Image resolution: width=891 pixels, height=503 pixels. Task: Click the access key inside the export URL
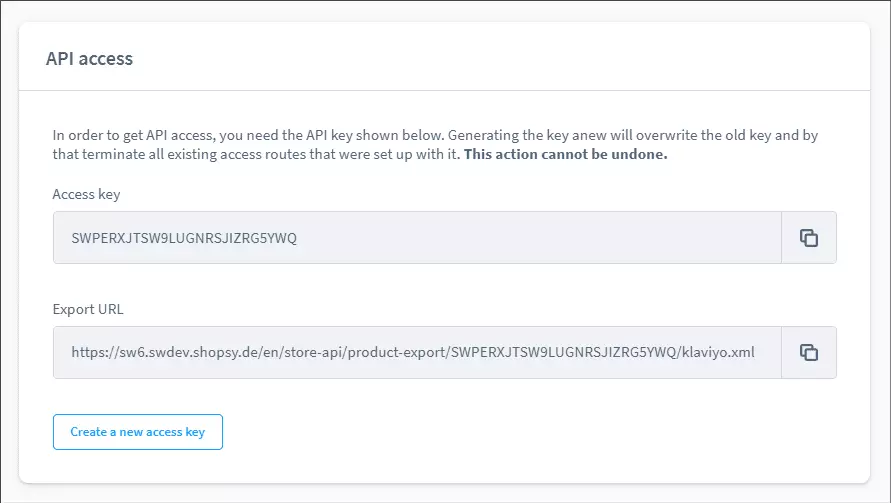[x=563, y=352]
